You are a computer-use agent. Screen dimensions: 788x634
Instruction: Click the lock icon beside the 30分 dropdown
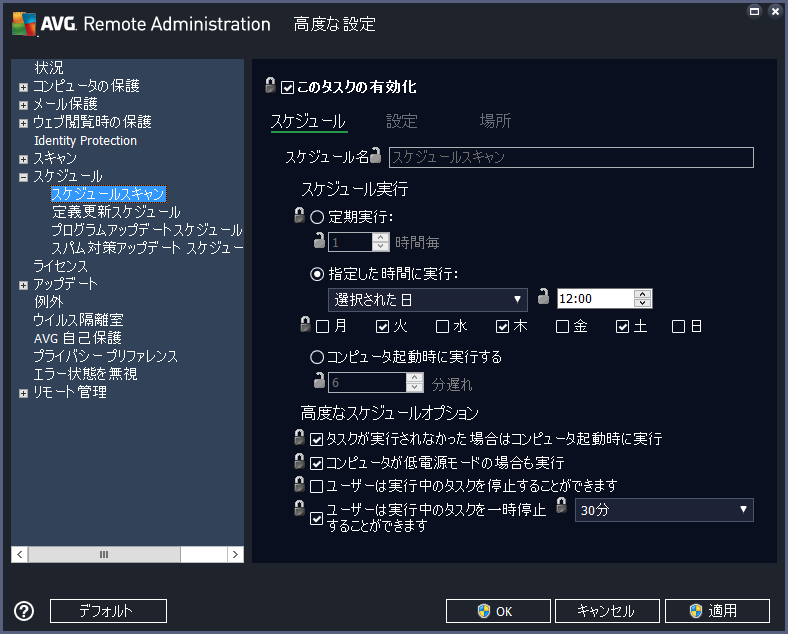pos(561,505)
